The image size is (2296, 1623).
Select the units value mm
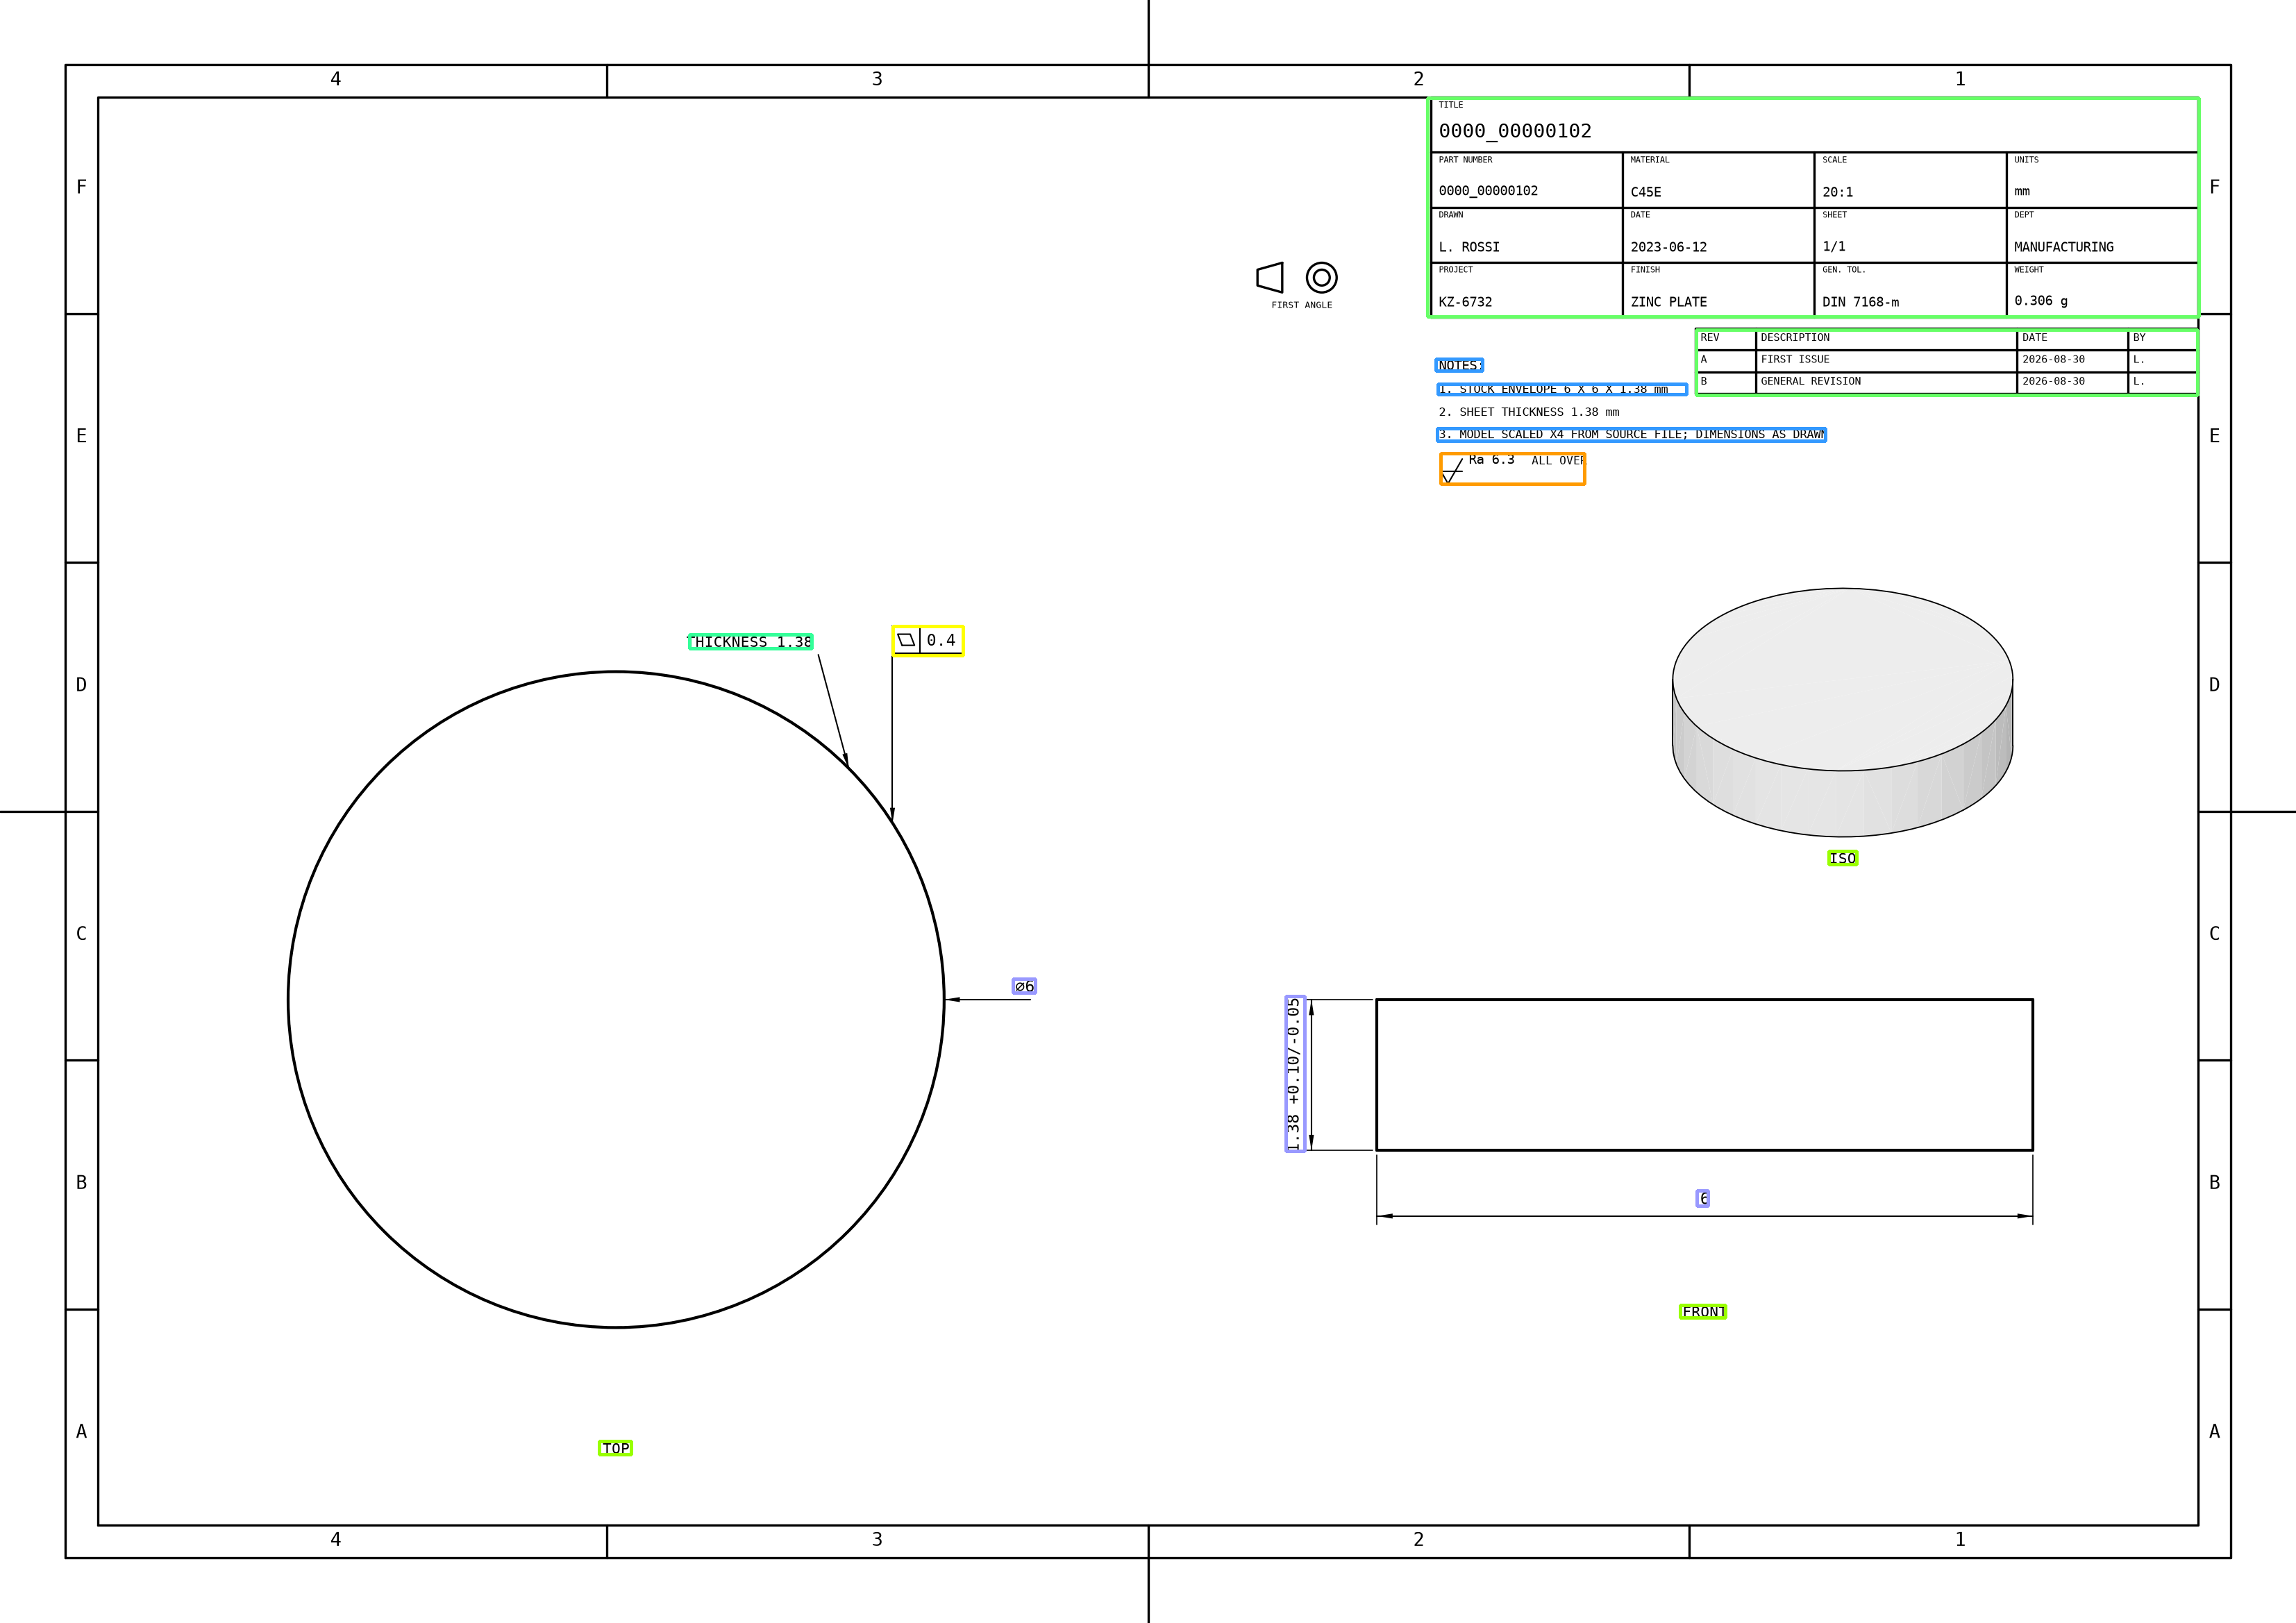pos(2022,192)
